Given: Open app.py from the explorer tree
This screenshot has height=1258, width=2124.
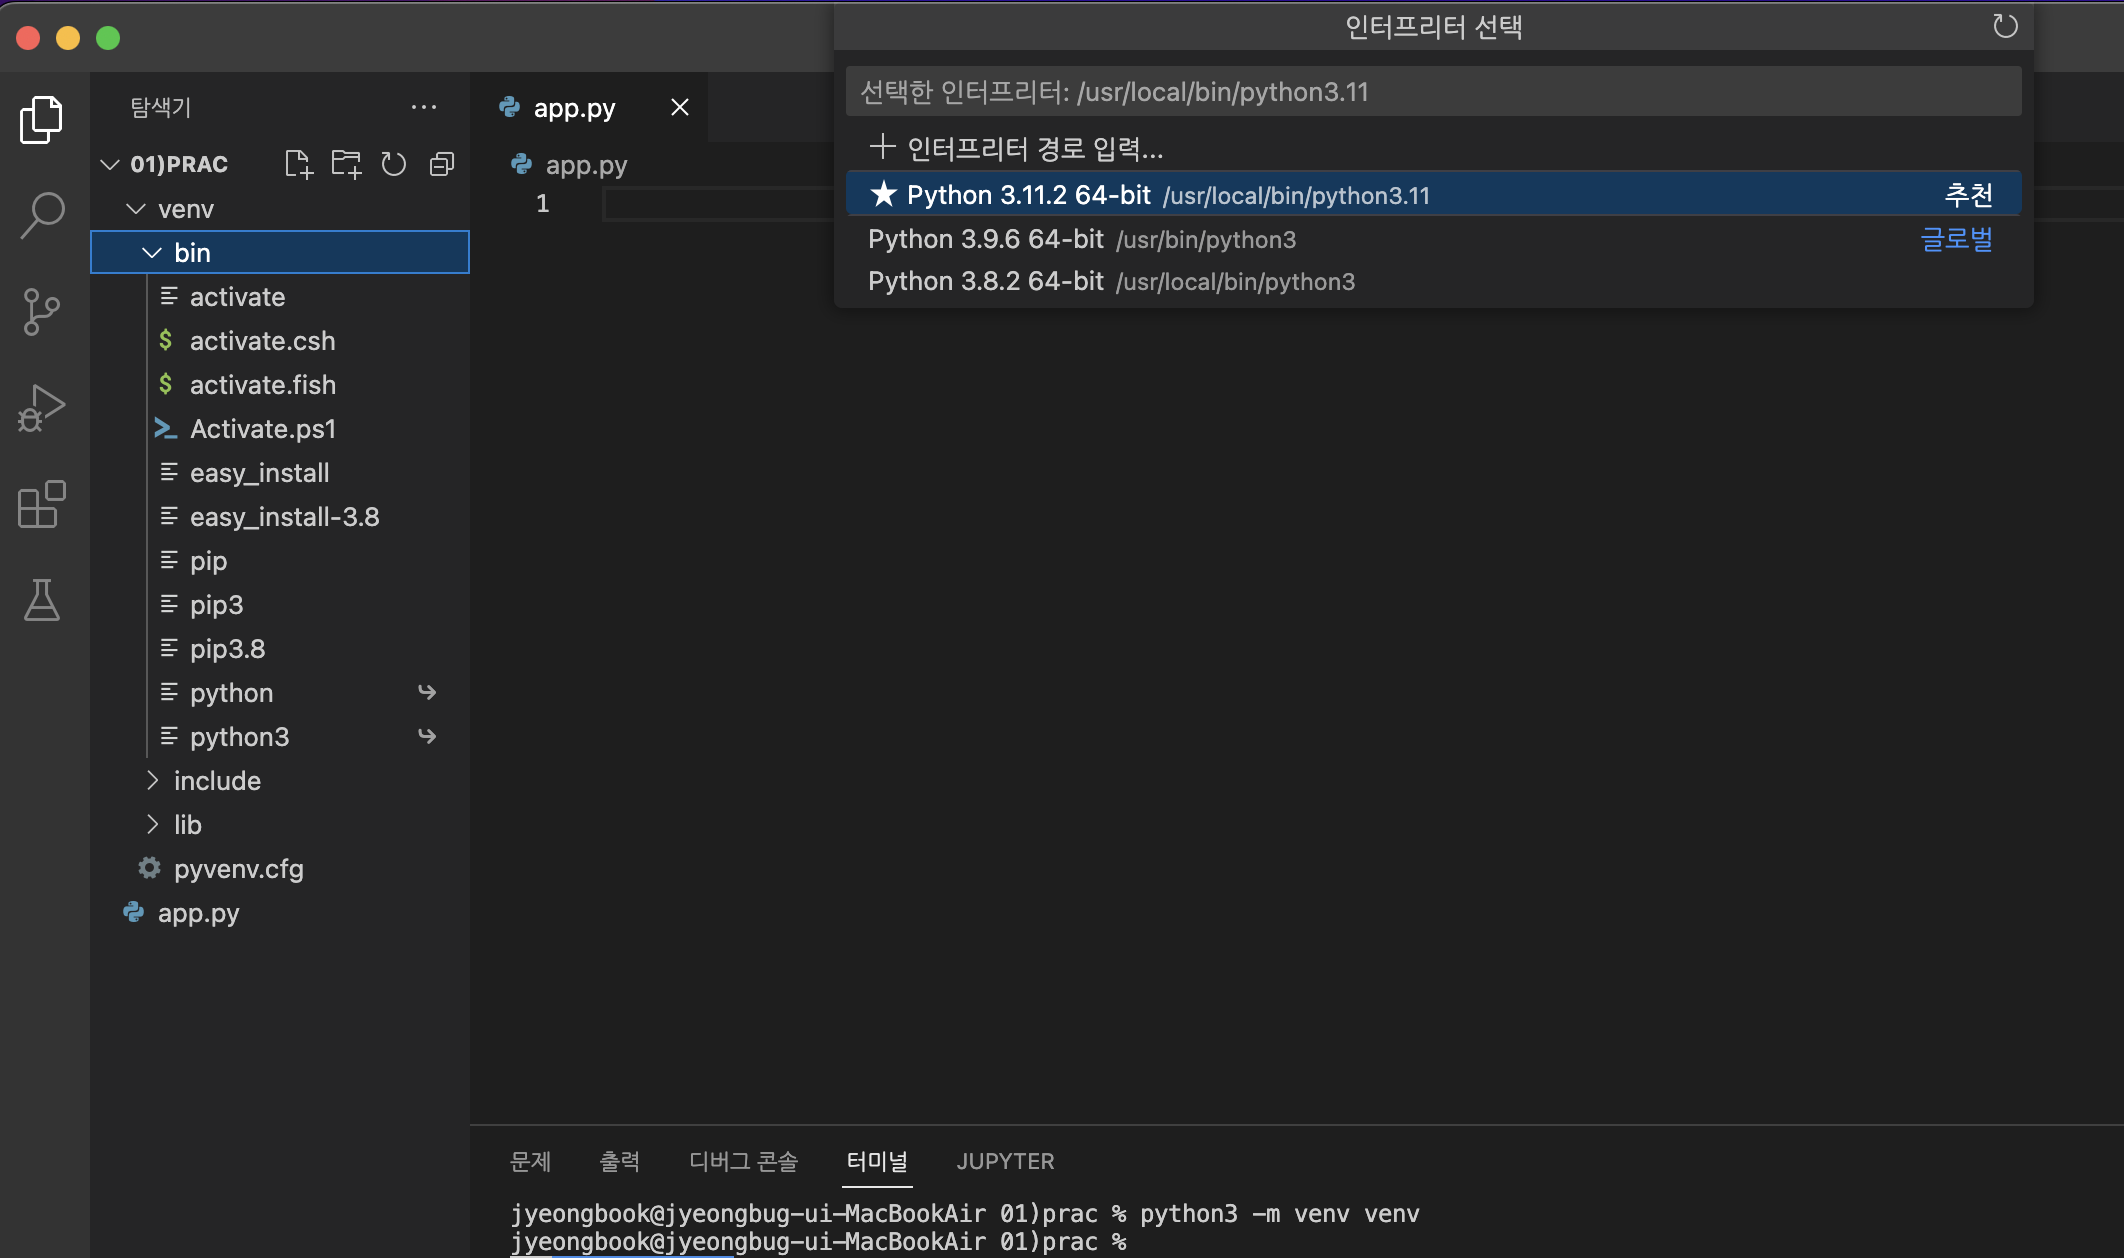Looking at the screenshot, I should click(280, 912).
